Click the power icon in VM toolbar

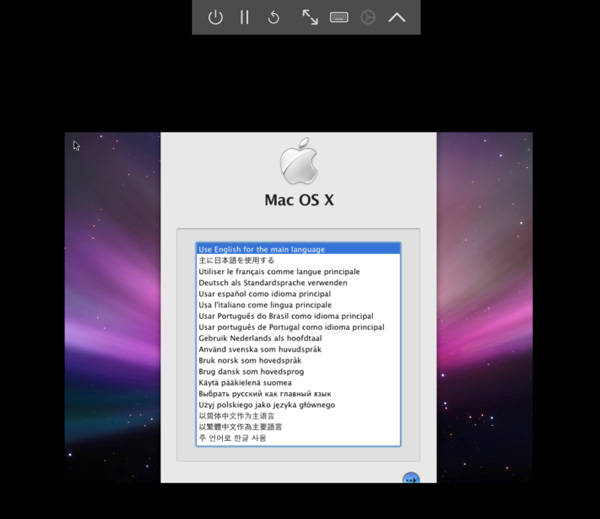215,17
